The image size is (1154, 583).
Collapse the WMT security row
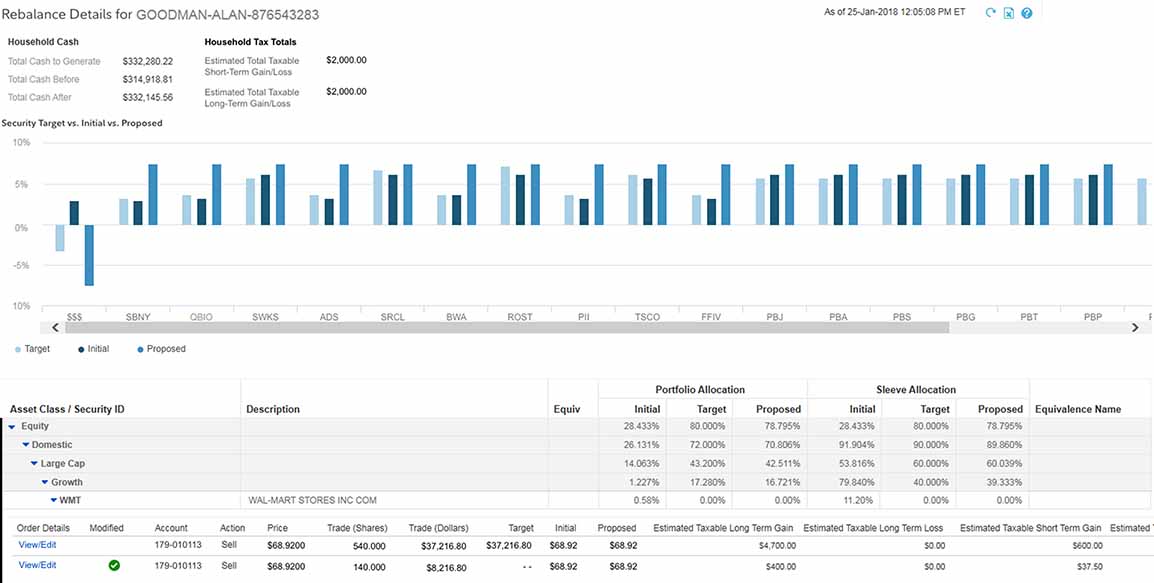click(x=53, y=500)
